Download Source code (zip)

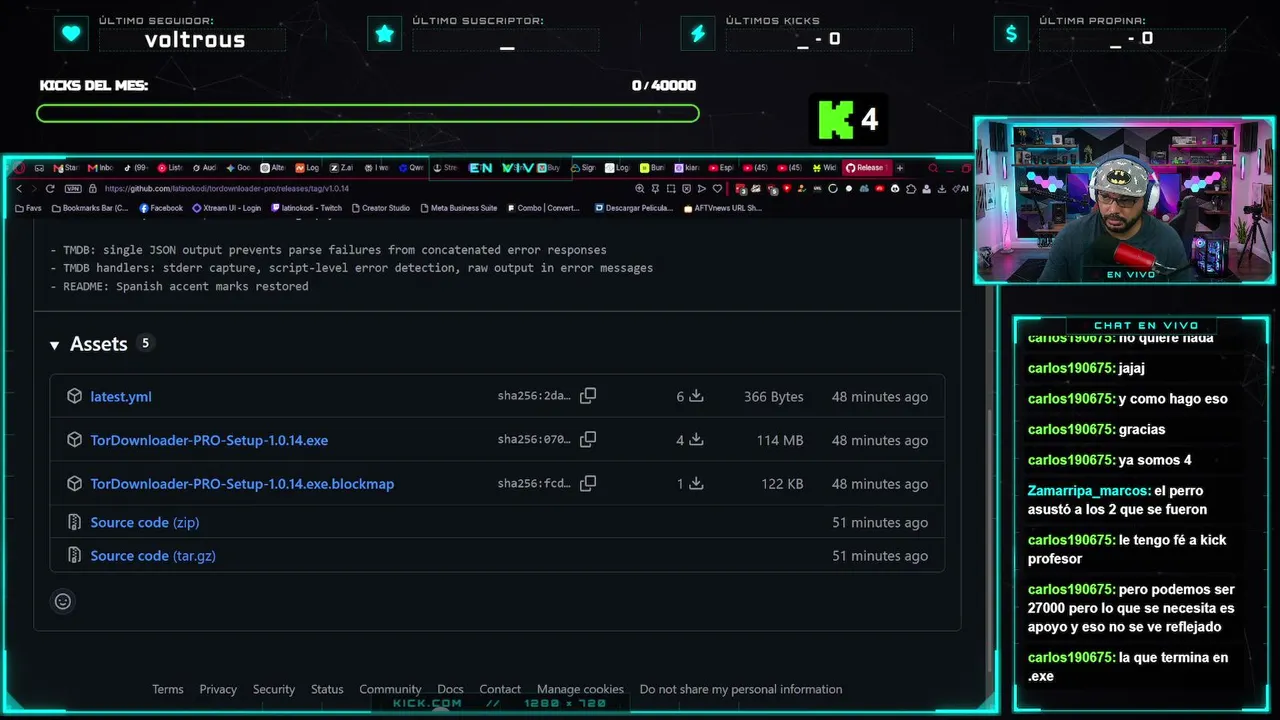pyautogui.click(x=145, y=522)
